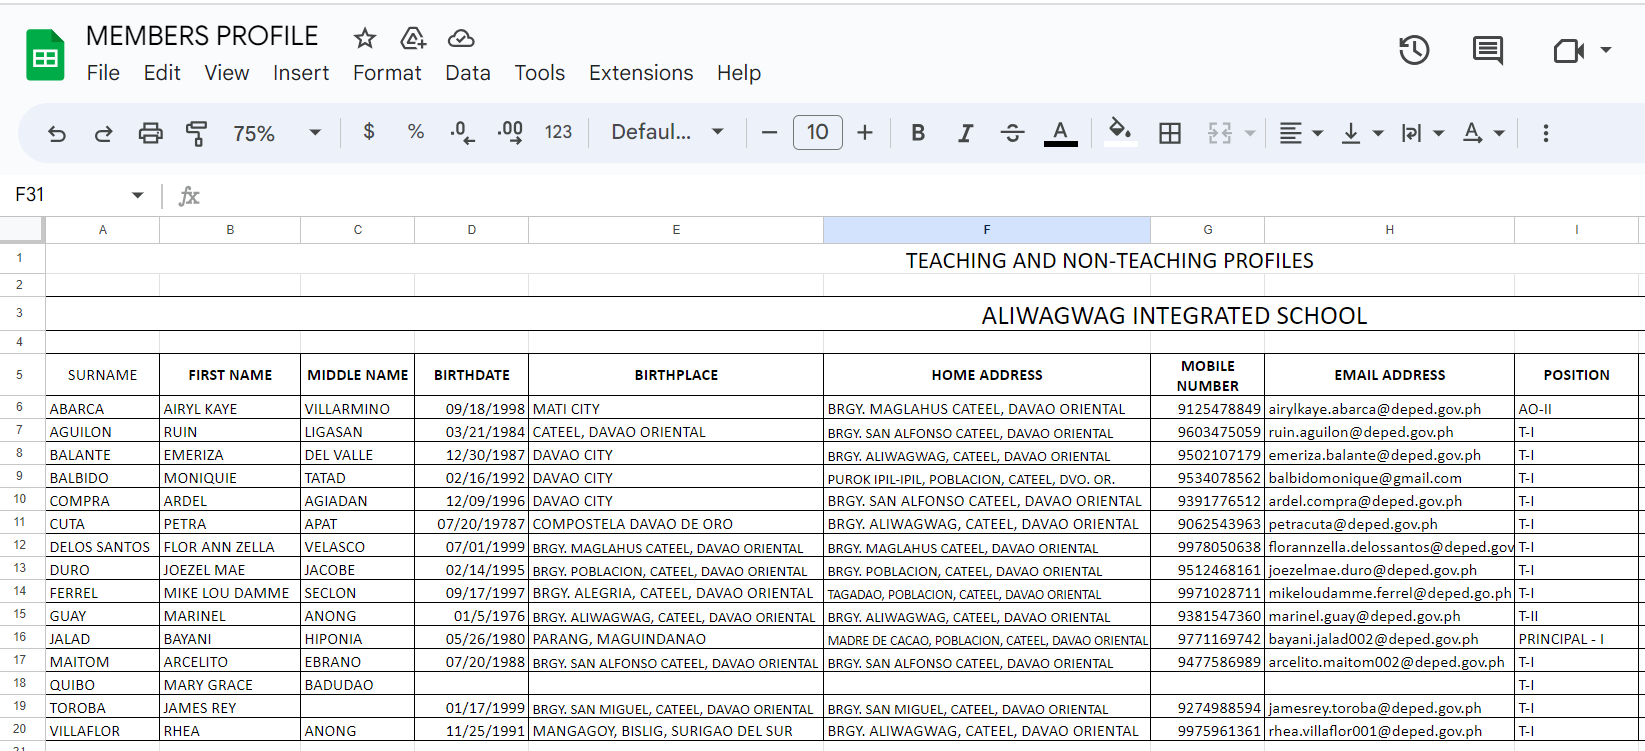The height and width of the screenshot is (751, 1645).
Task: Select column F header
Action: pyautogui.click(x=987, y=230)
